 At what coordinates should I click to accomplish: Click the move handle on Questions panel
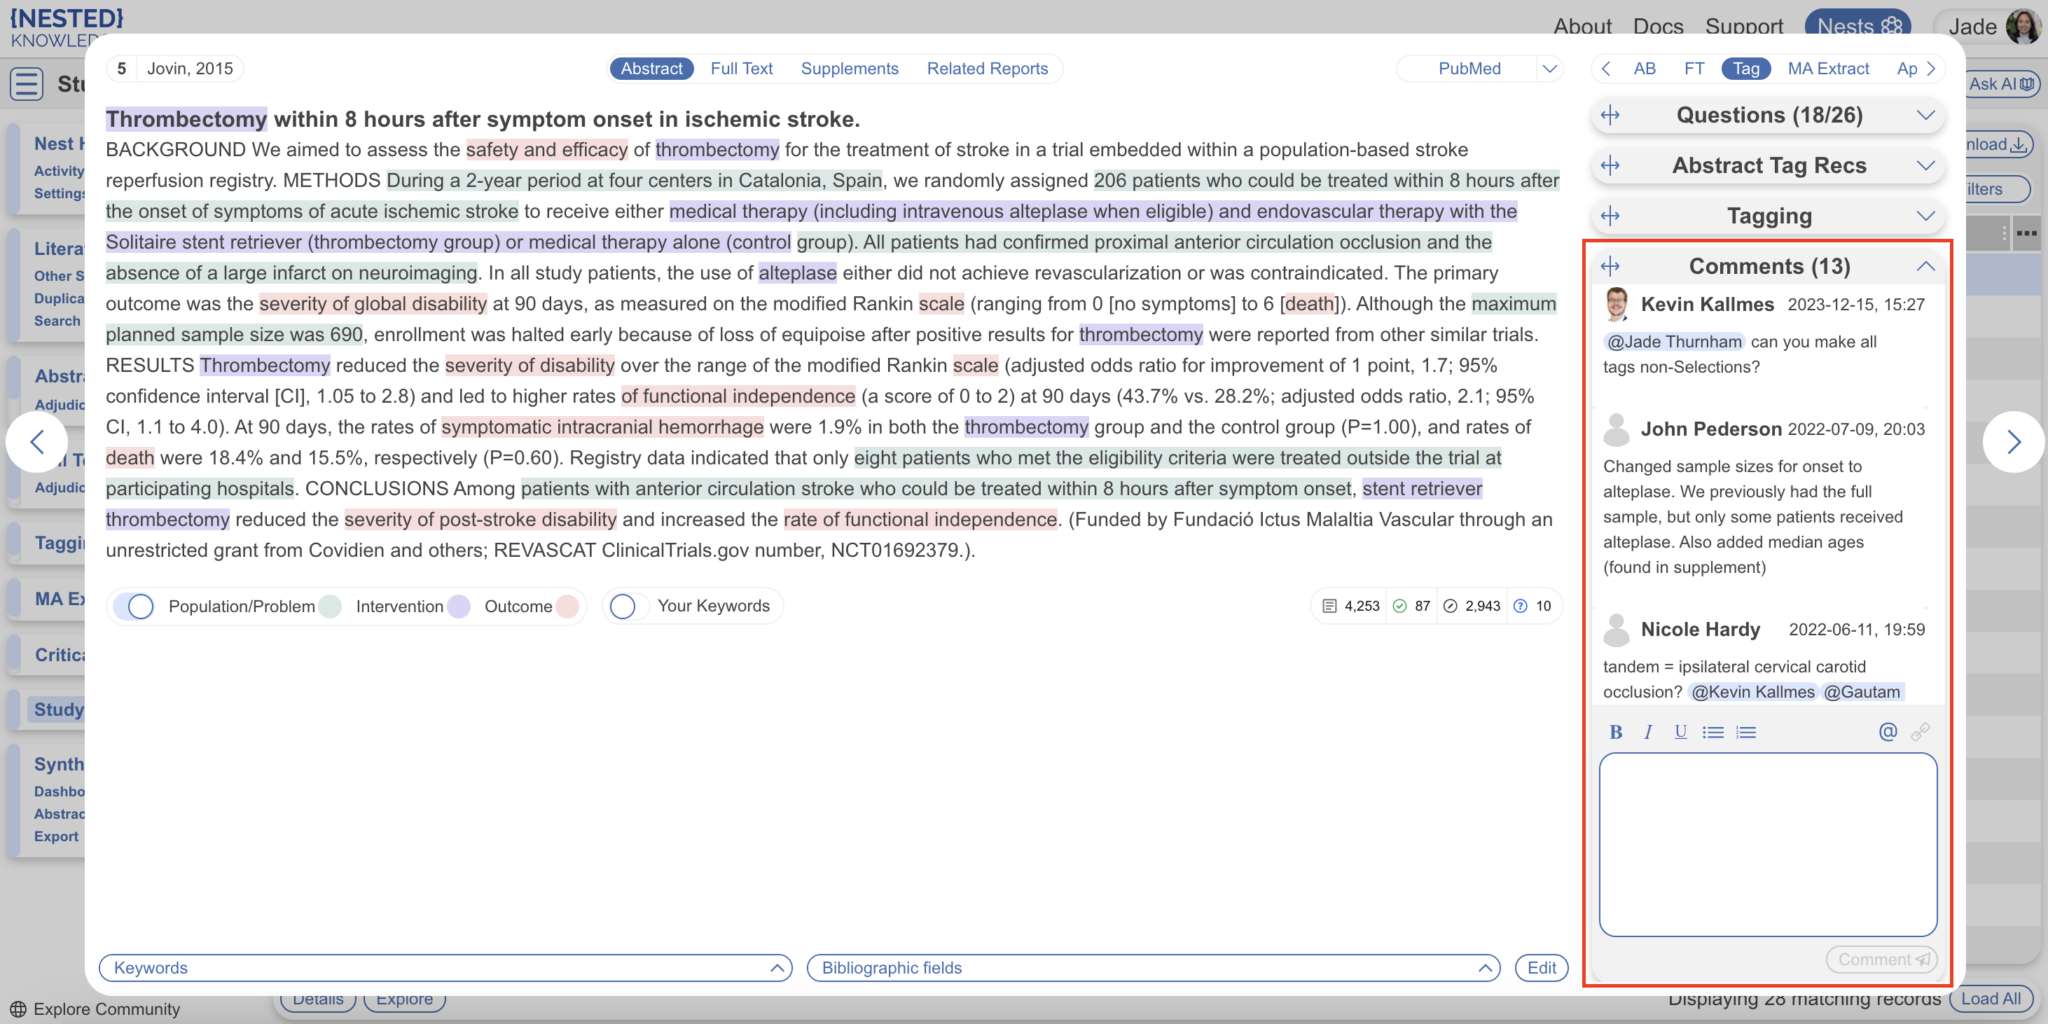(1610, 115)
